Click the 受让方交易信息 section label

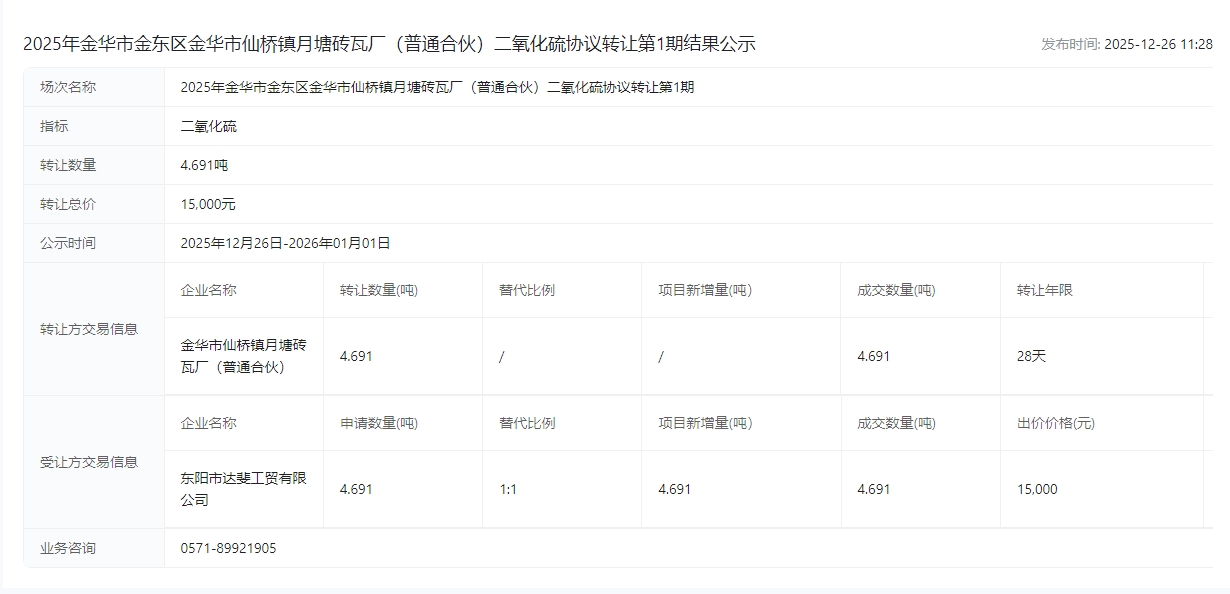click(x=89, y=462)
